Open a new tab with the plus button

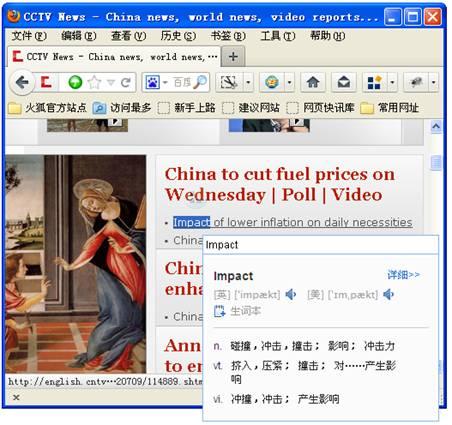tap(233, 56)
